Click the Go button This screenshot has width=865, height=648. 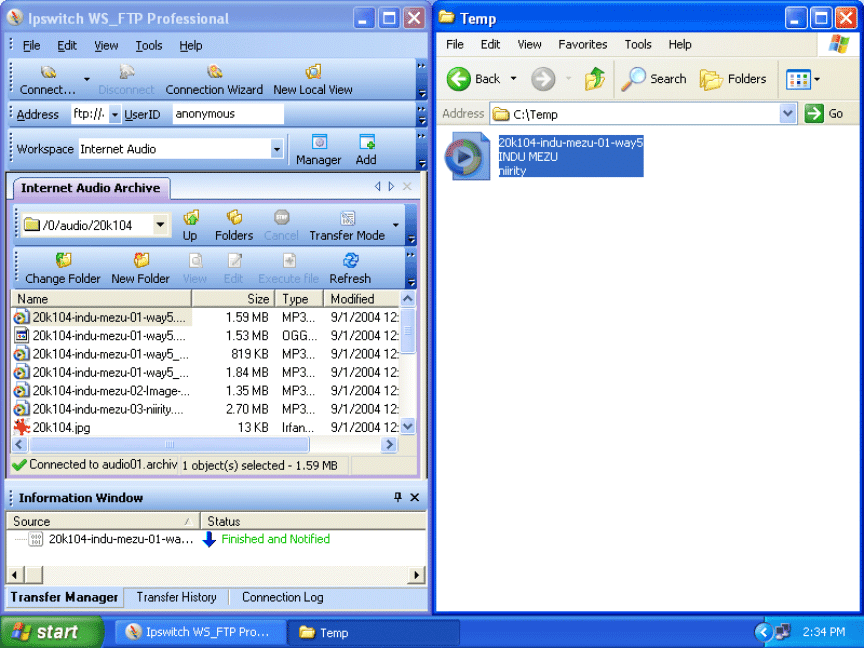tap(824, 114)
